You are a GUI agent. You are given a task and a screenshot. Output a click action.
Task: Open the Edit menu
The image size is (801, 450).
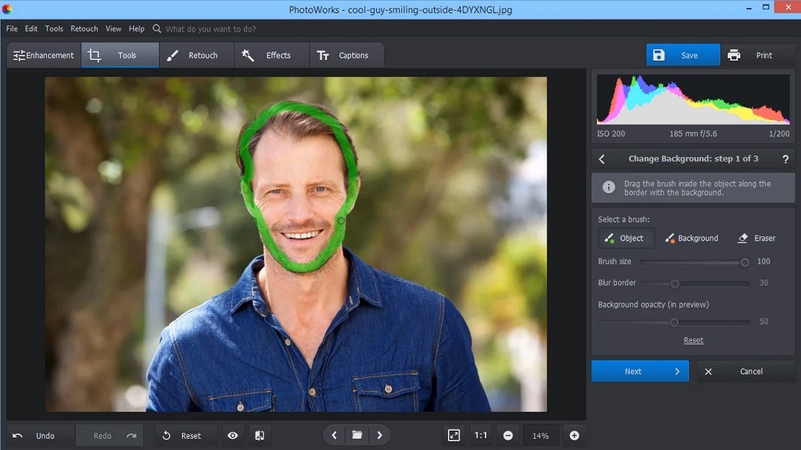pos(31,29)
